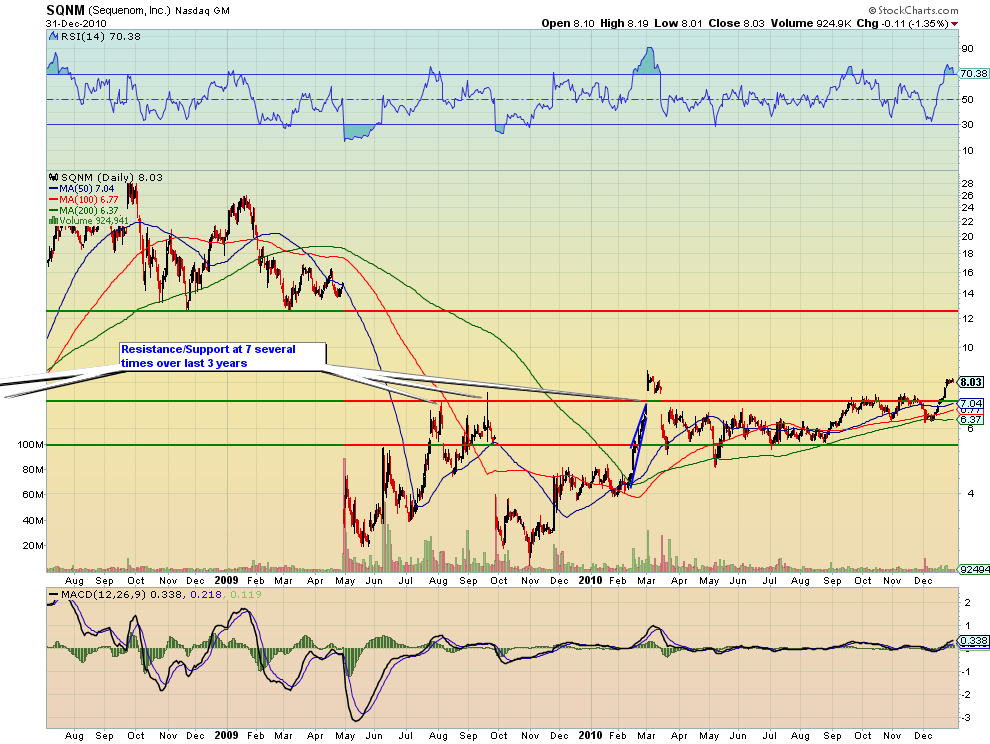Click the blue trendline on February 2010 rally
Image resolution: width=990 pixels, height=744 pixels.
click(x=638, y=446)
